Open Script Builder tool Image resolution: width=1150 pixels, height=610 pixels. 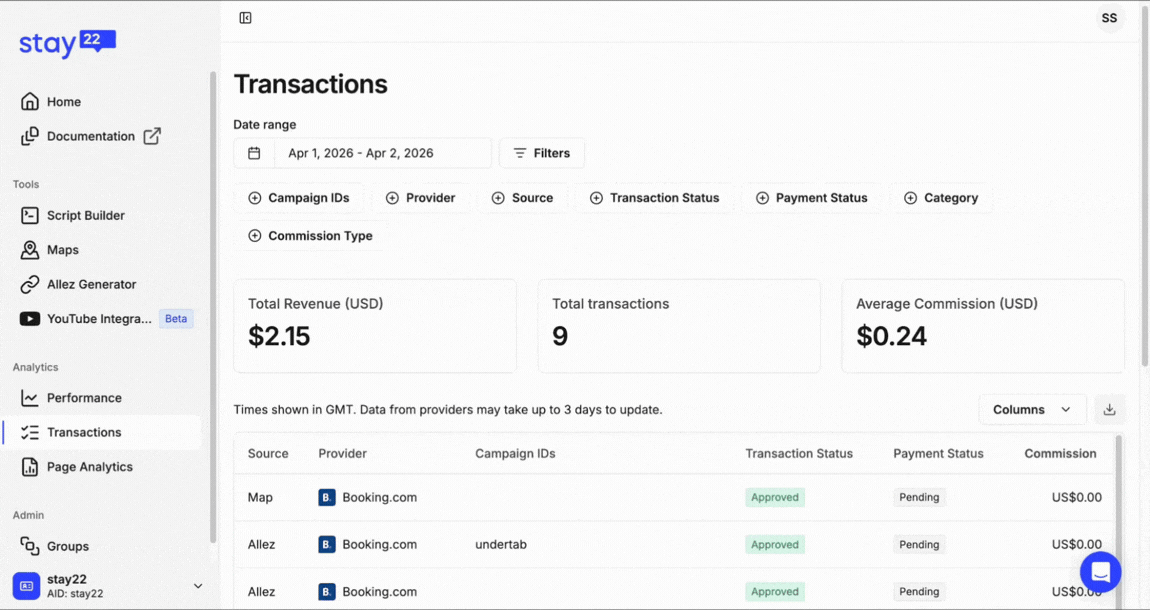tap(85, 215)
